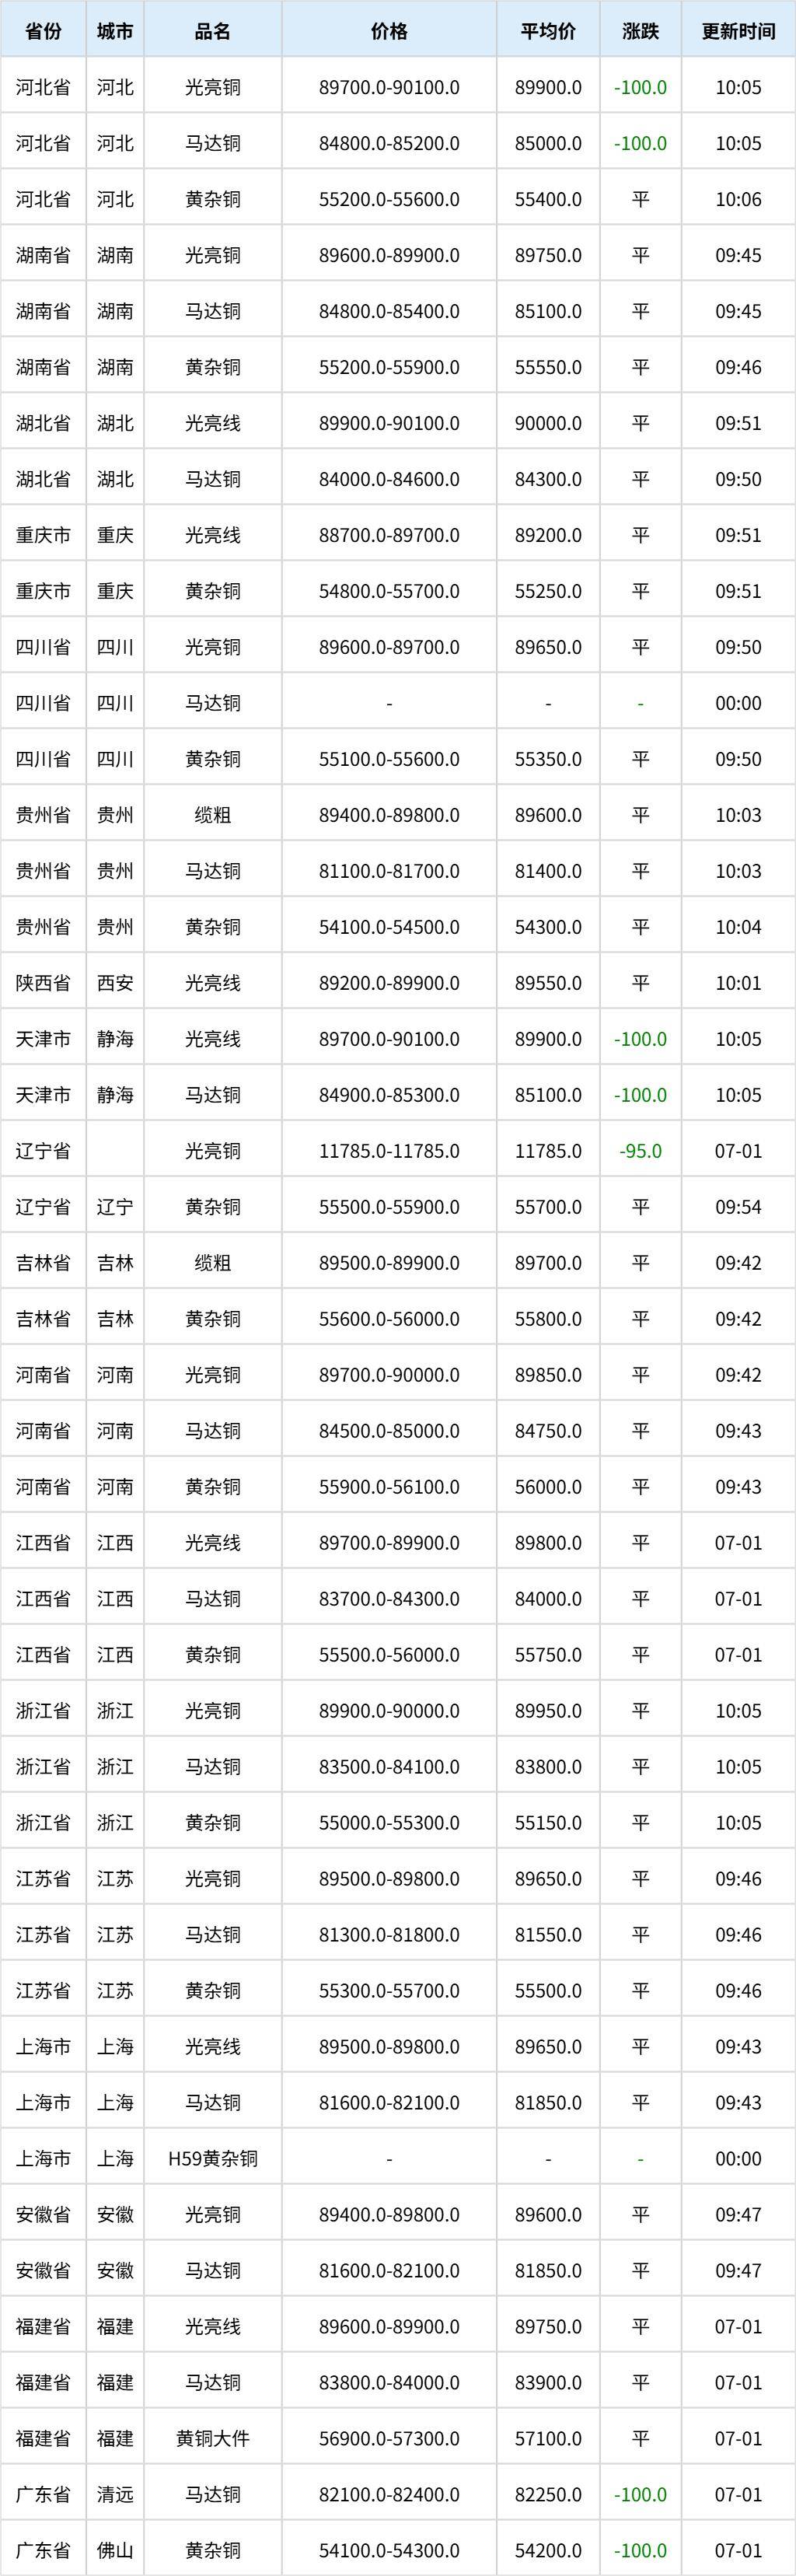
Task: Click the 价格 column header
Action: click(x=389, y=31)
